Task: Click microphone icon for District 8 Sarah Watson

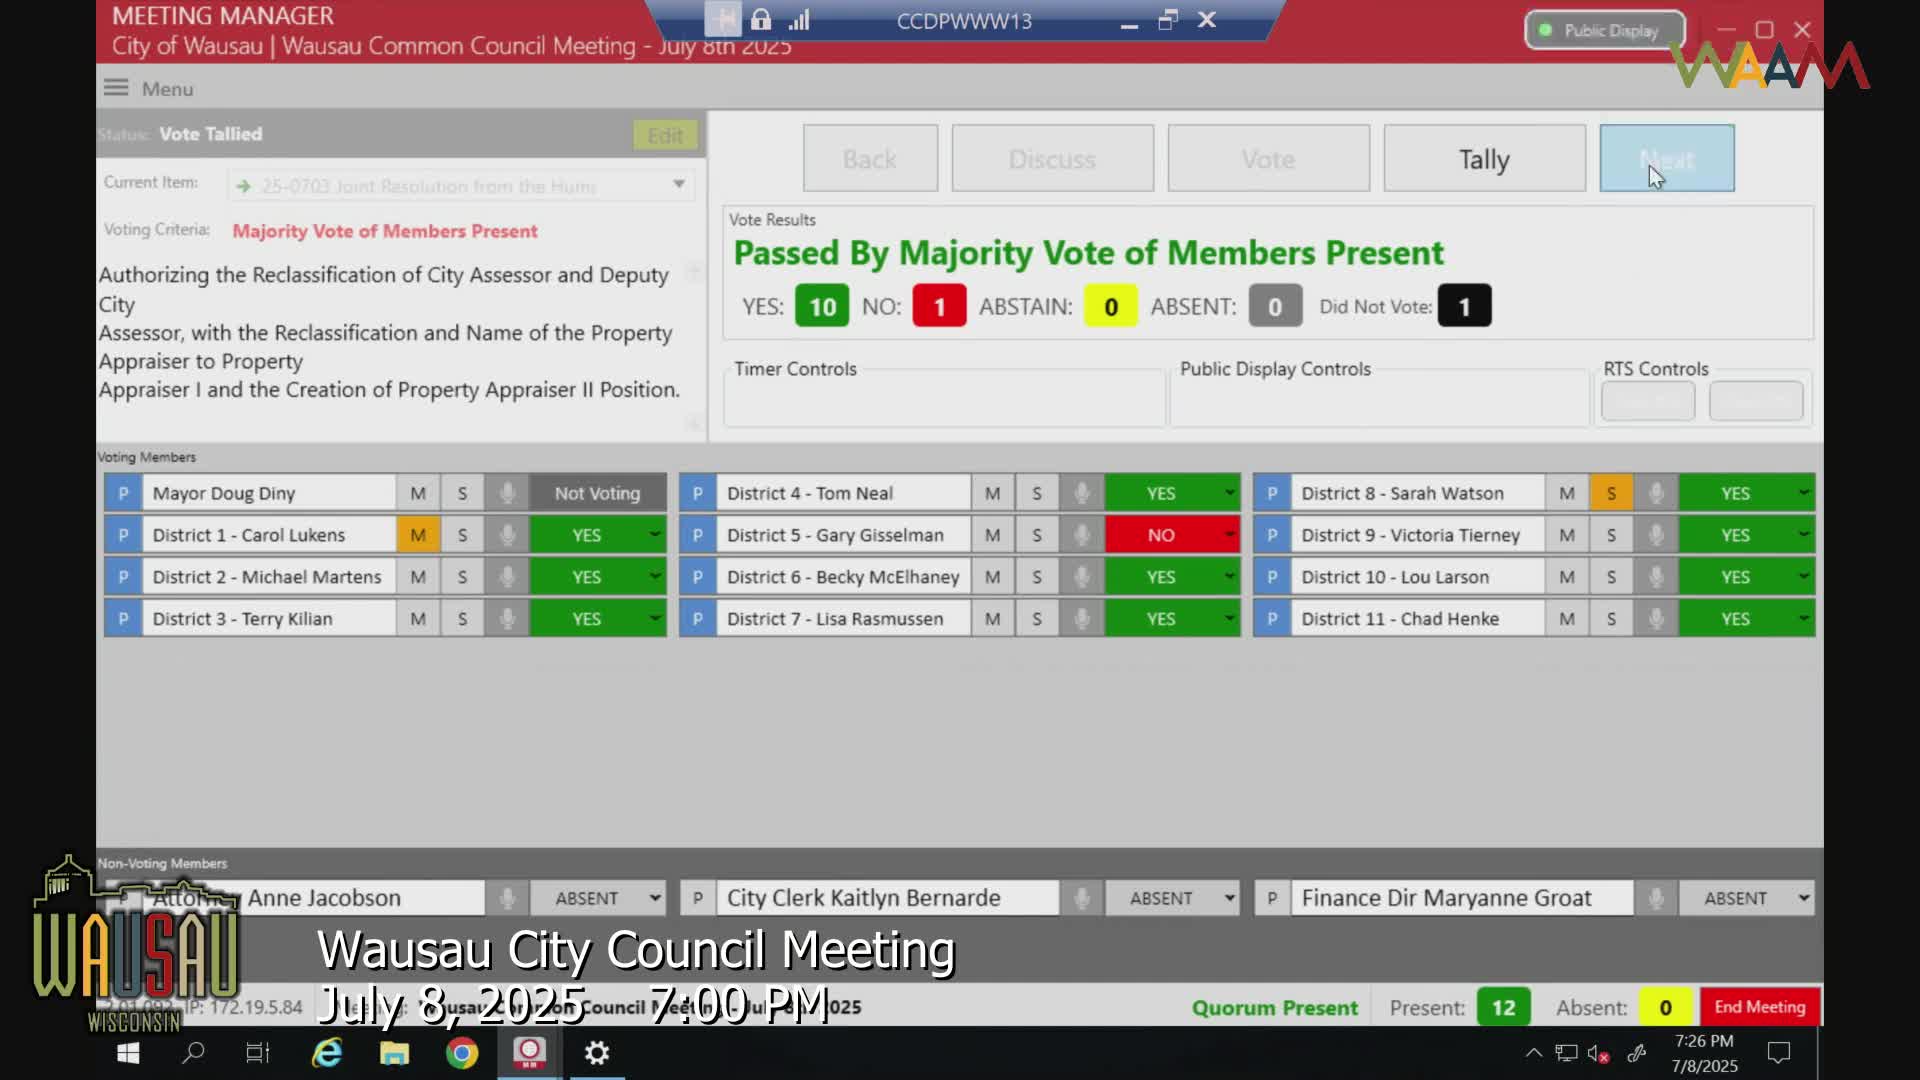Action: click(1656, 493)
